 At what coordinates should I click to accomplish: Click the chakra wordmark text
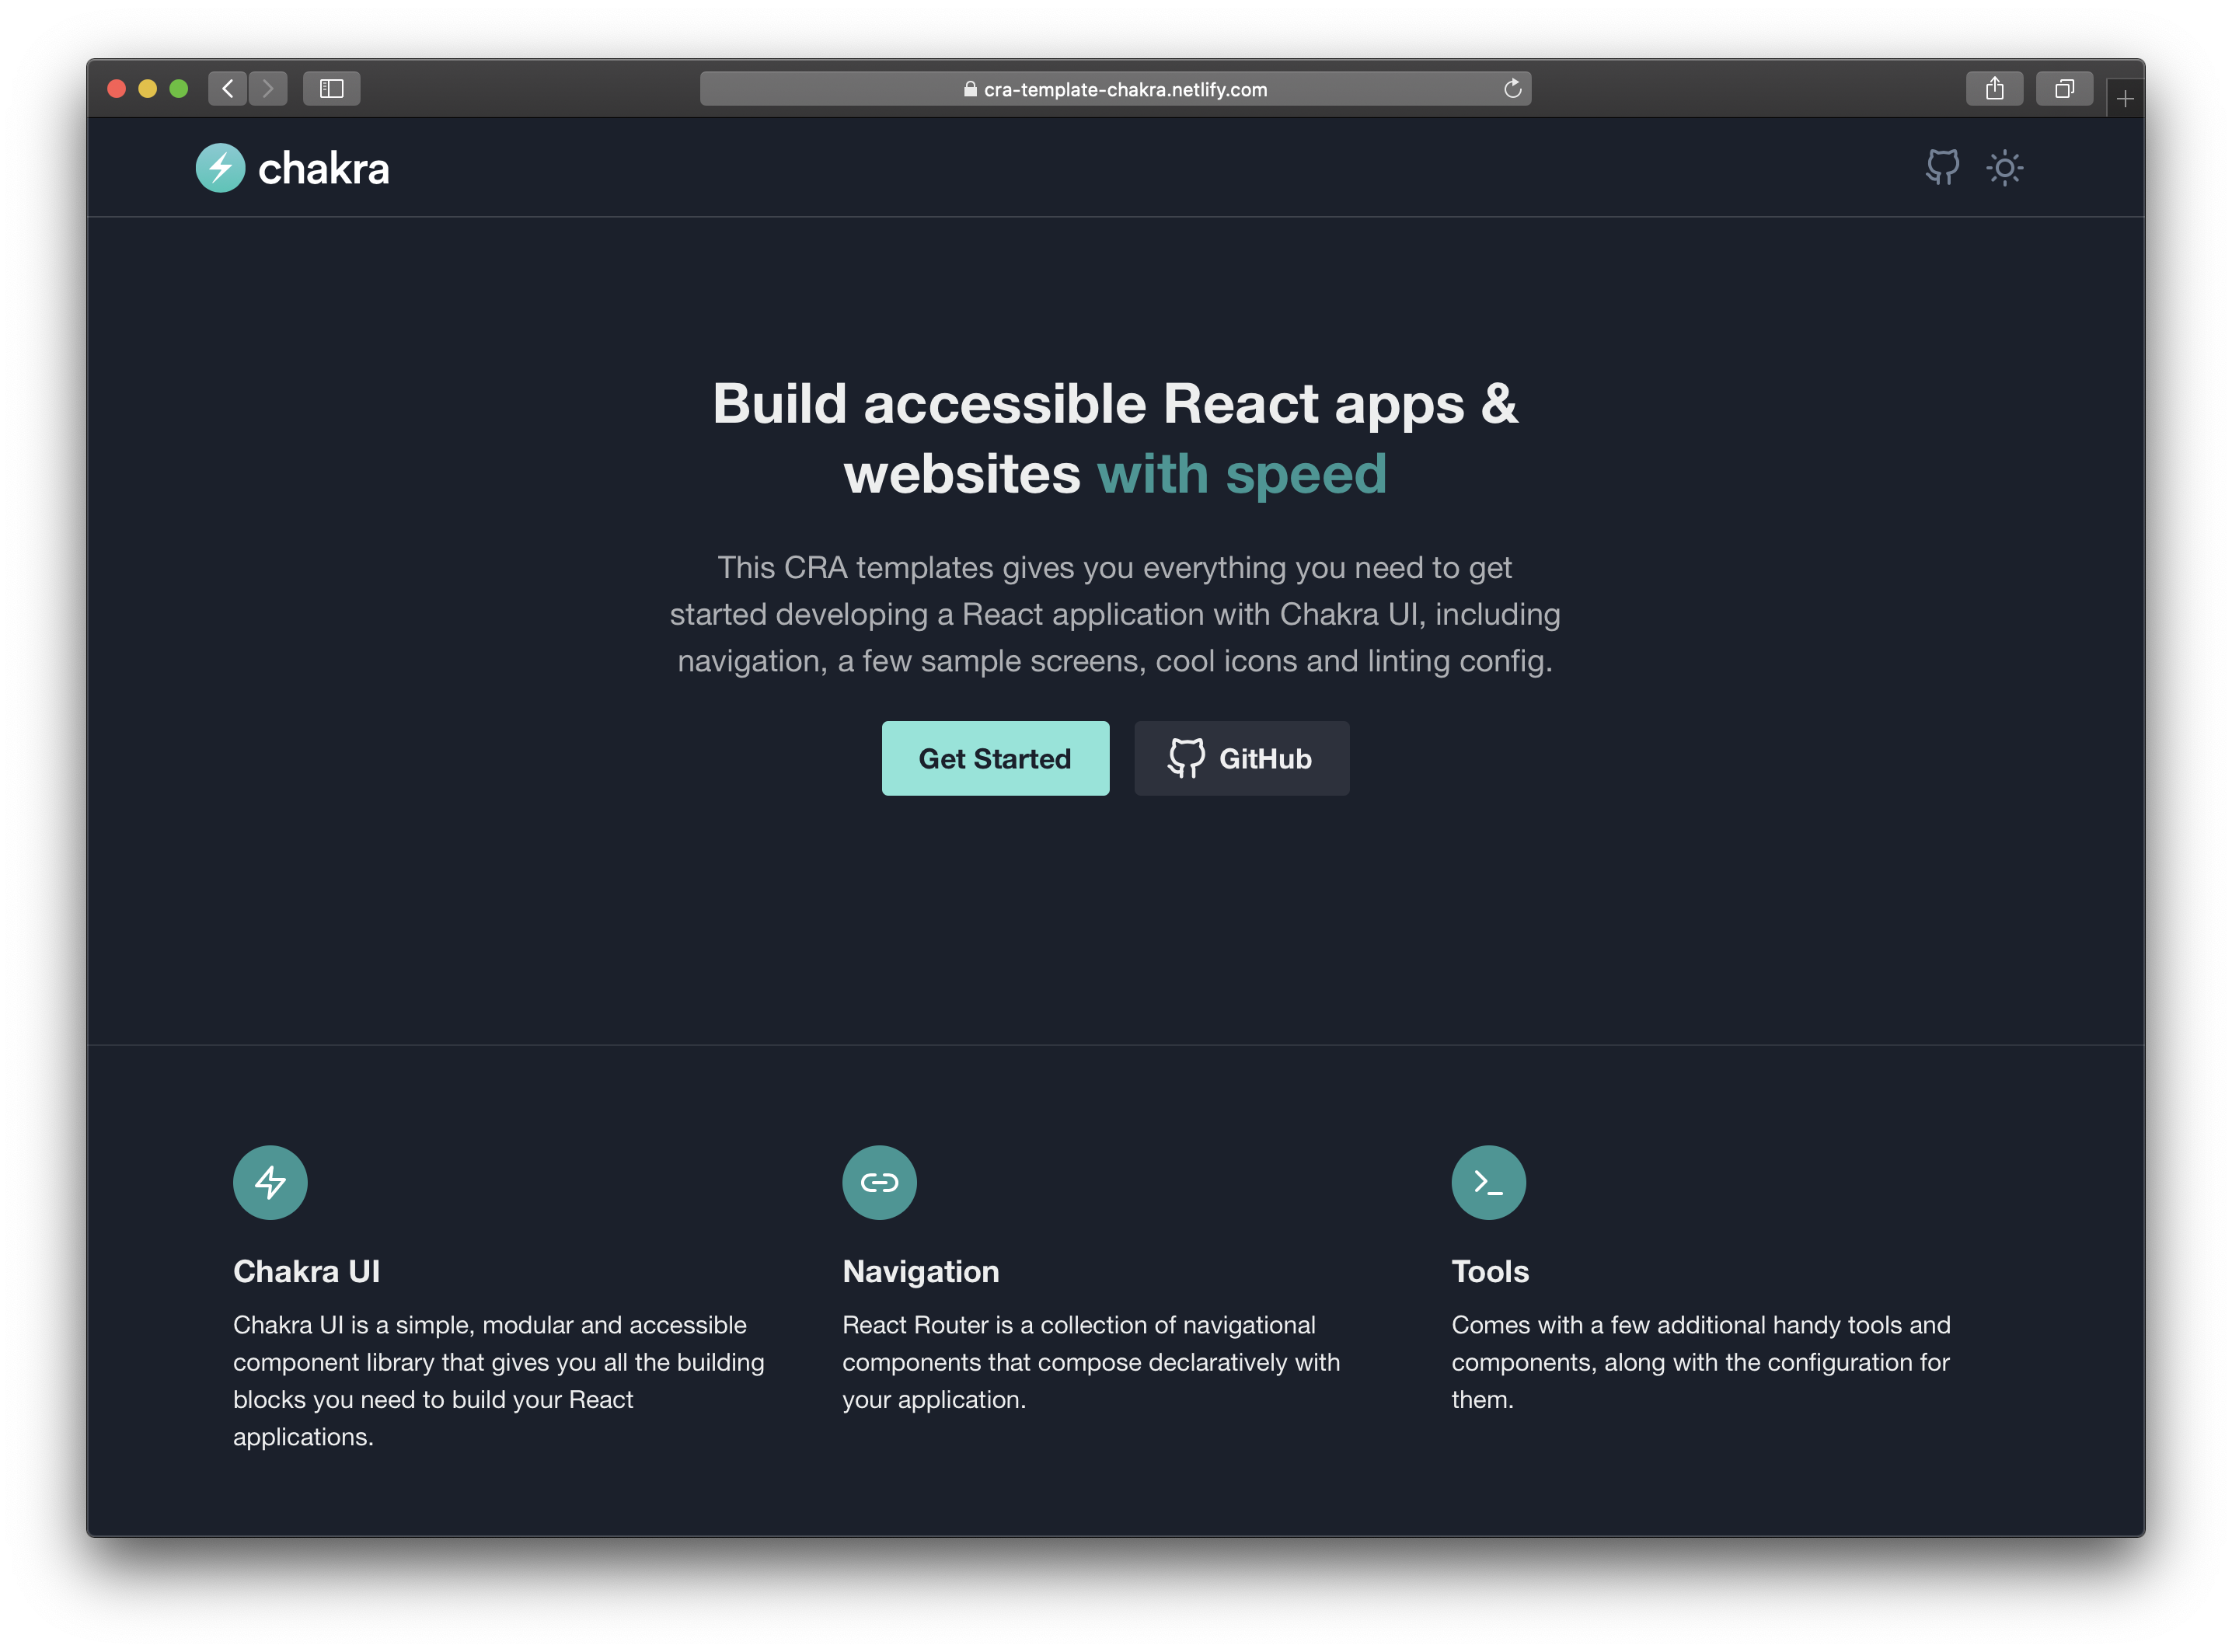click(323, 168)
